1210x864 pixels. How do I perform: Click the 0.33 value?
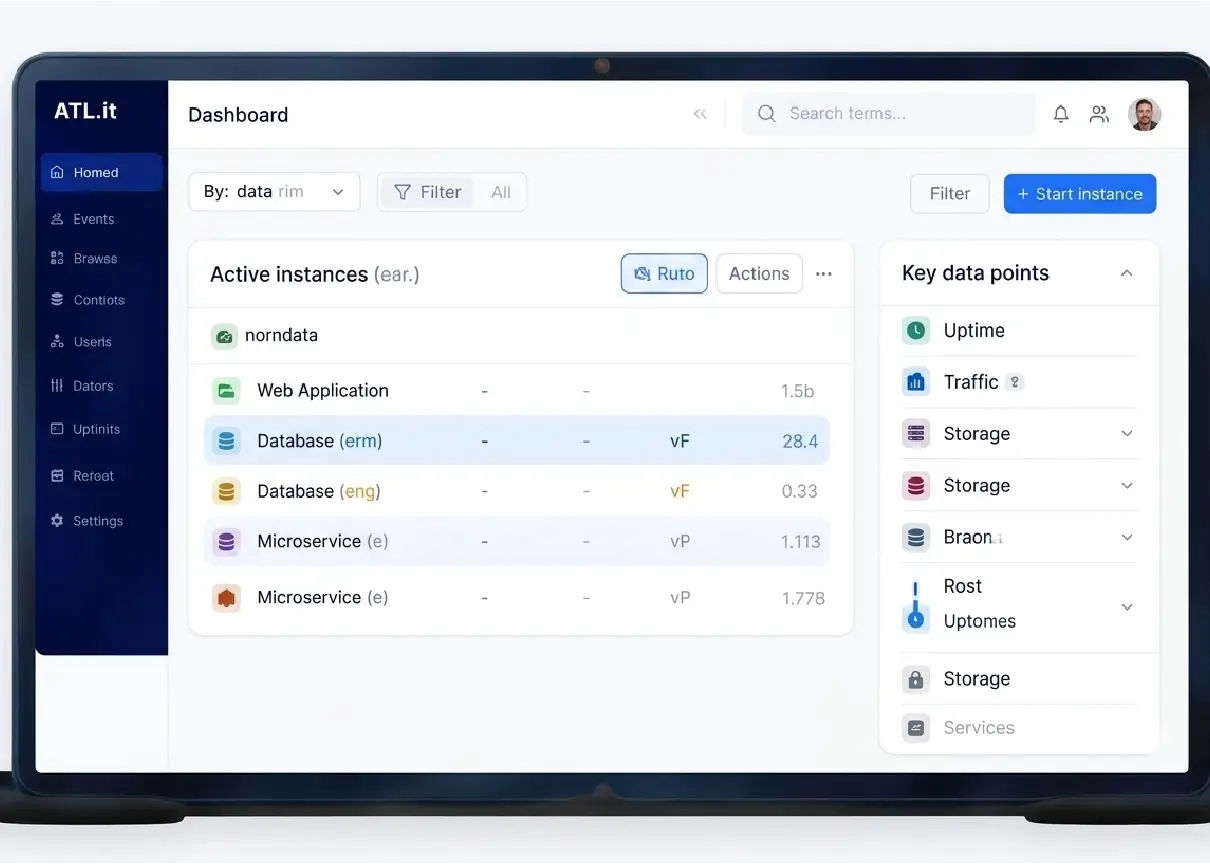(800, 492)
